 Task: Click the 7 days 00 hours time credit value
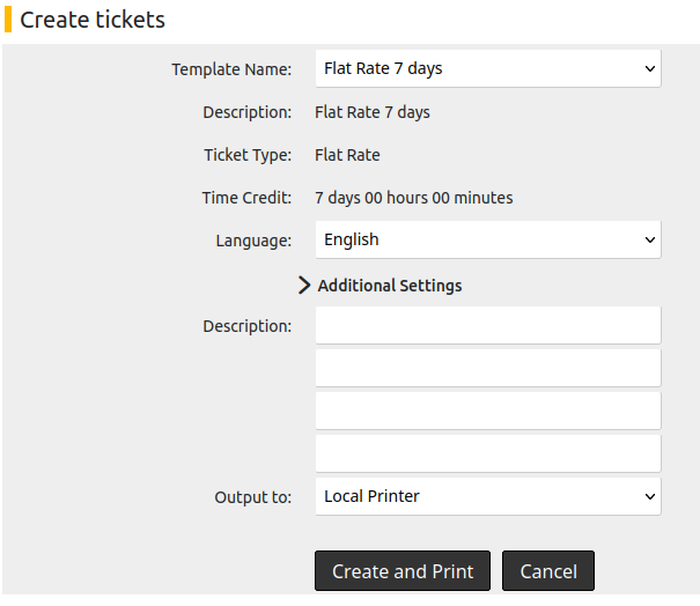413,198
